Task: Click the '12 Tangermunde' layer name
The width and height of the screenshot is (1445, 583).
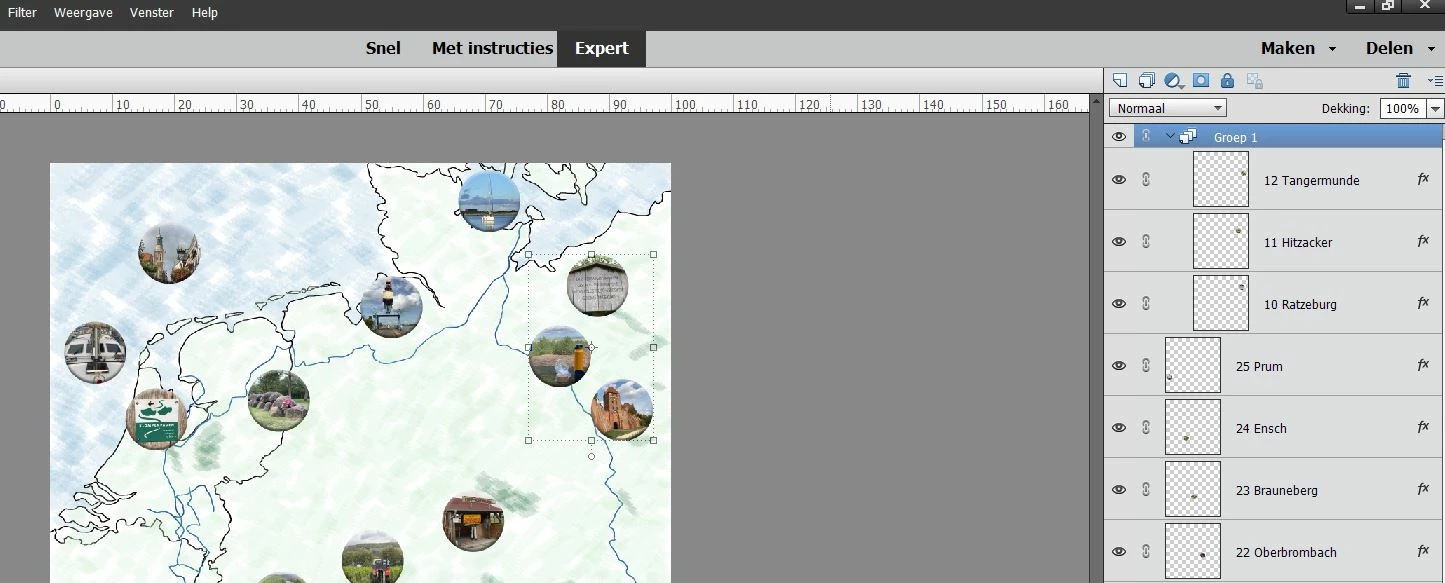Action: 1311,181
